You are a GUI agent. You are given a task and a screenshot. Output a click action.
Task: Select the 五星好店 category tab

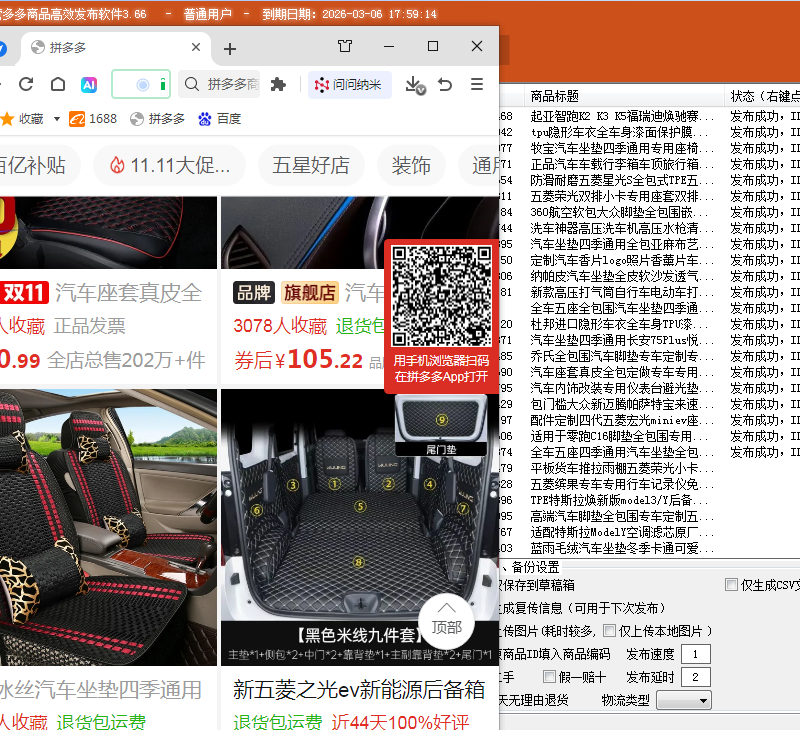311,165
